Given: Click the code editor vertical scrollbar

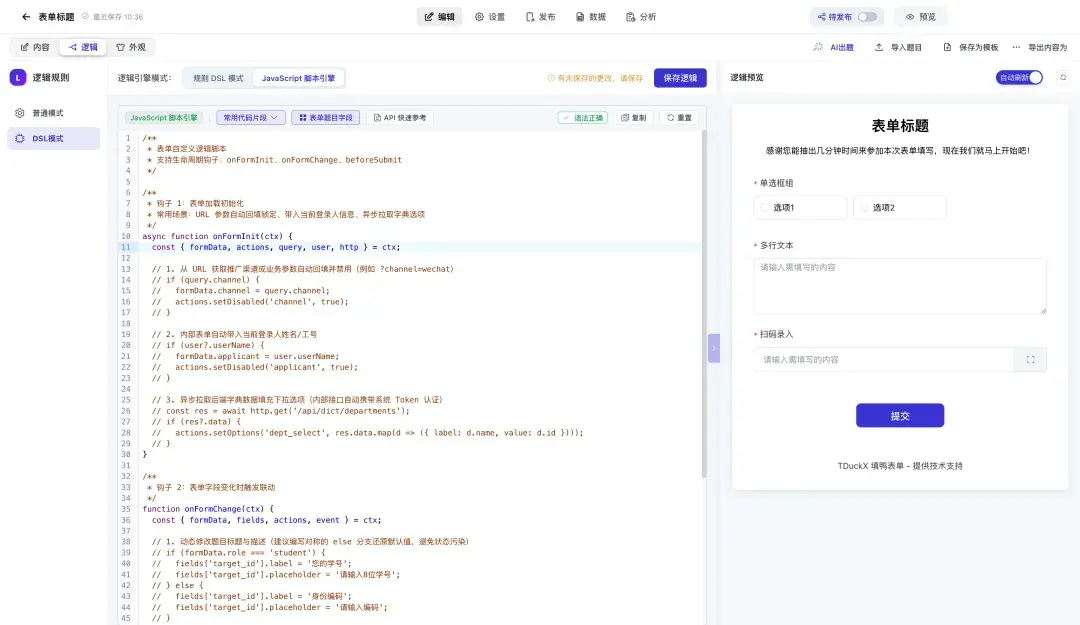Looking at the screenshot, I should tap(704, 303).
